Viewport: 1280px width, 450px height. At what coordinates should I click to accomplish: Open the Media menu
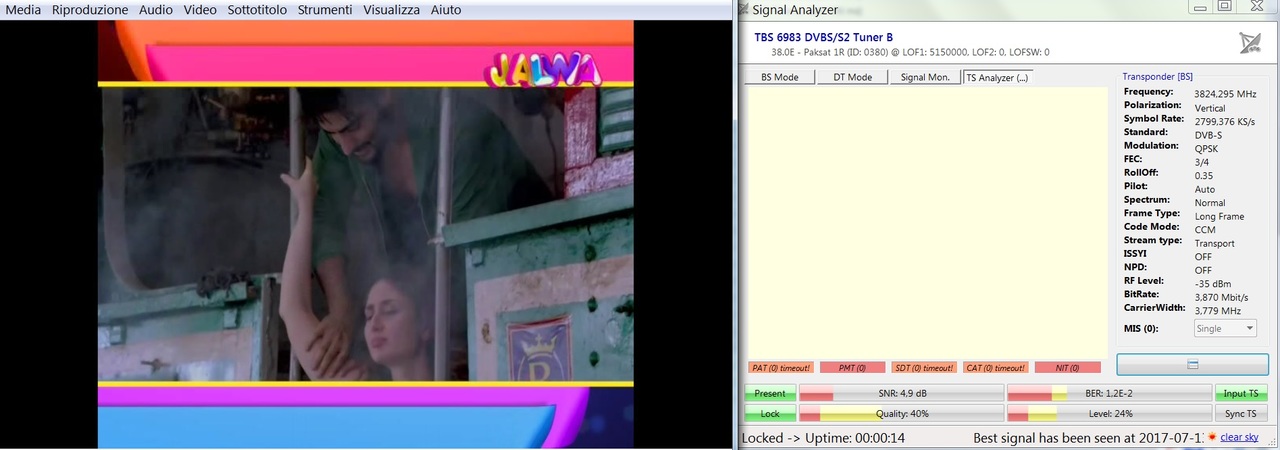(24, 9)
